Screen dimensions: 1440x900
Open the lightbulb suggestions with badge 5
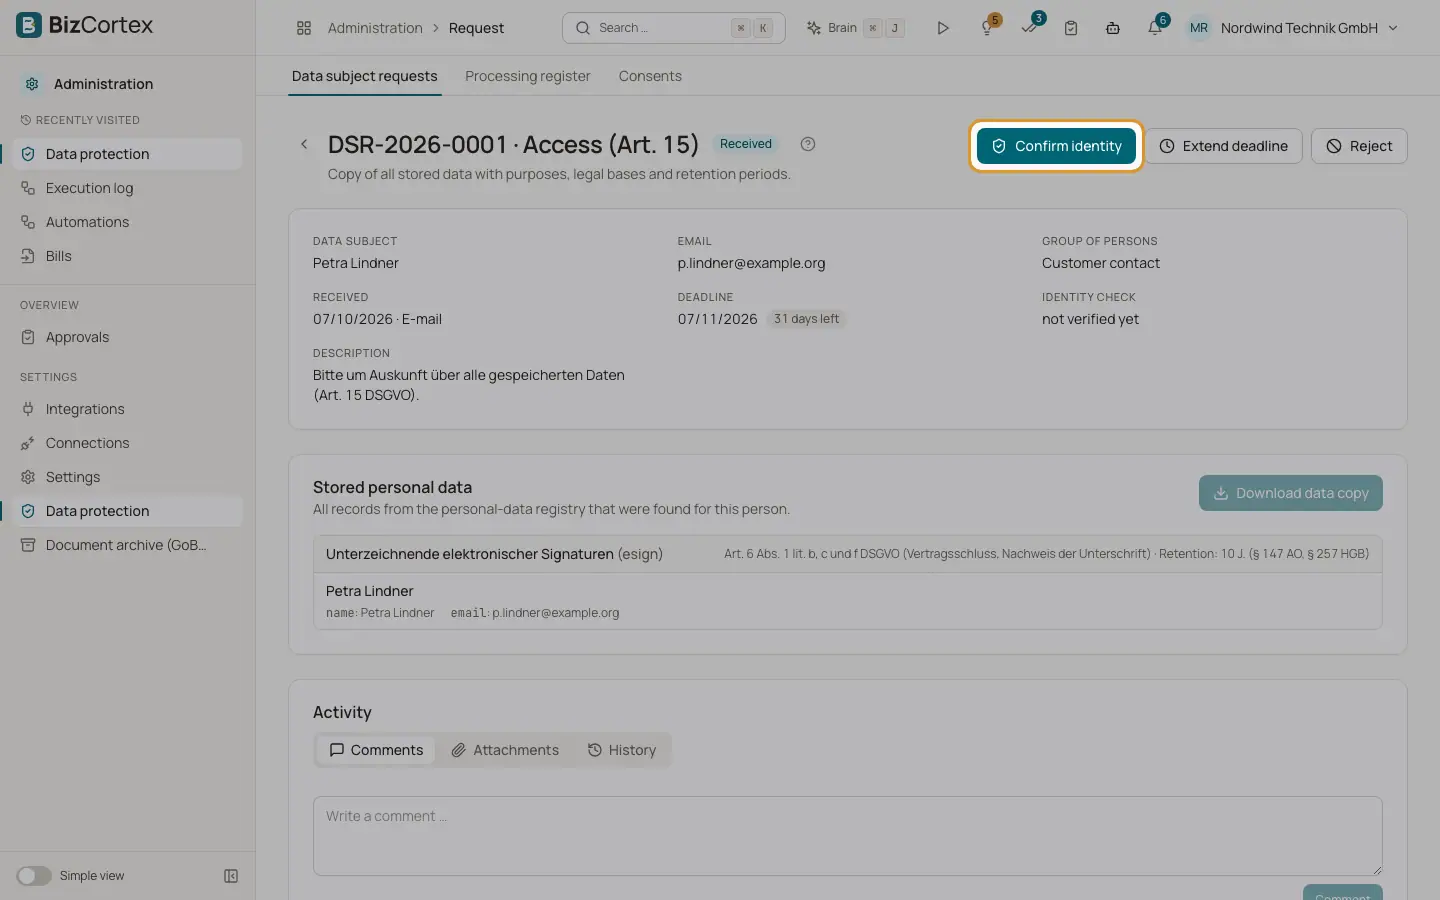[988, 27]
